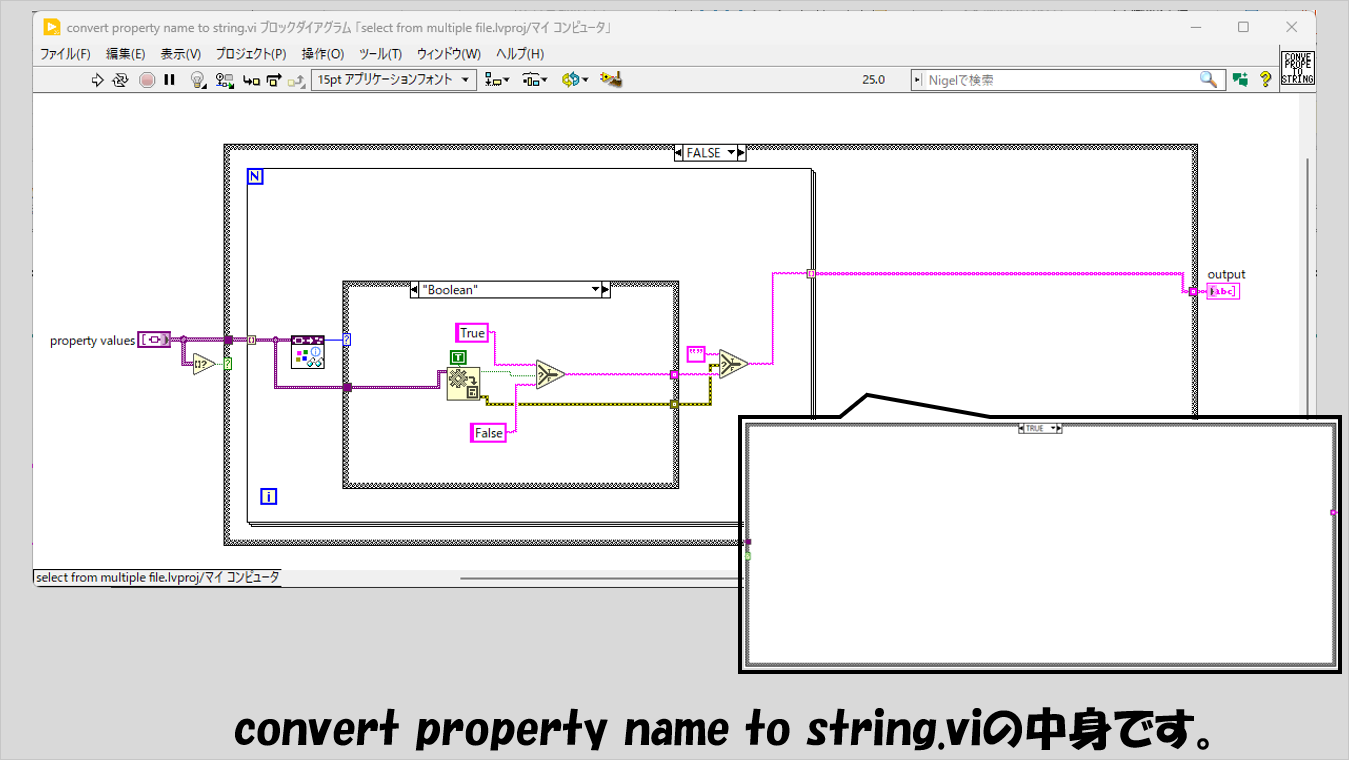Select the property values array terminal
Screen dimensions: 1349x760
pos(155,340)
